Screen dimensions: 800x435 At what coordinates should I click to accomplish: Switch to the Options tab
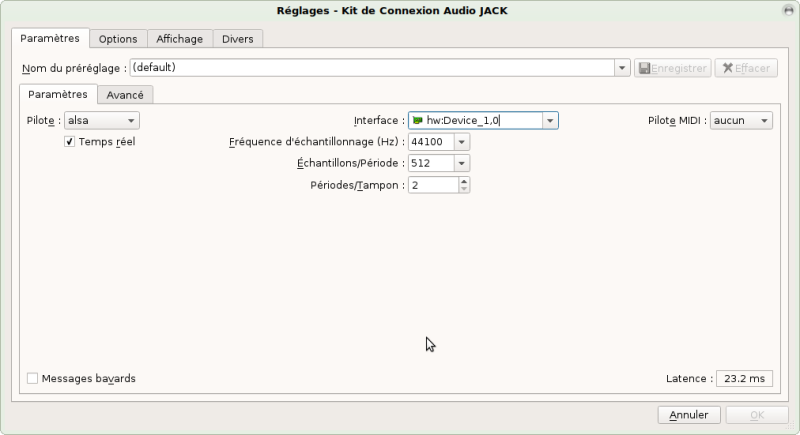tap(118, 39)
